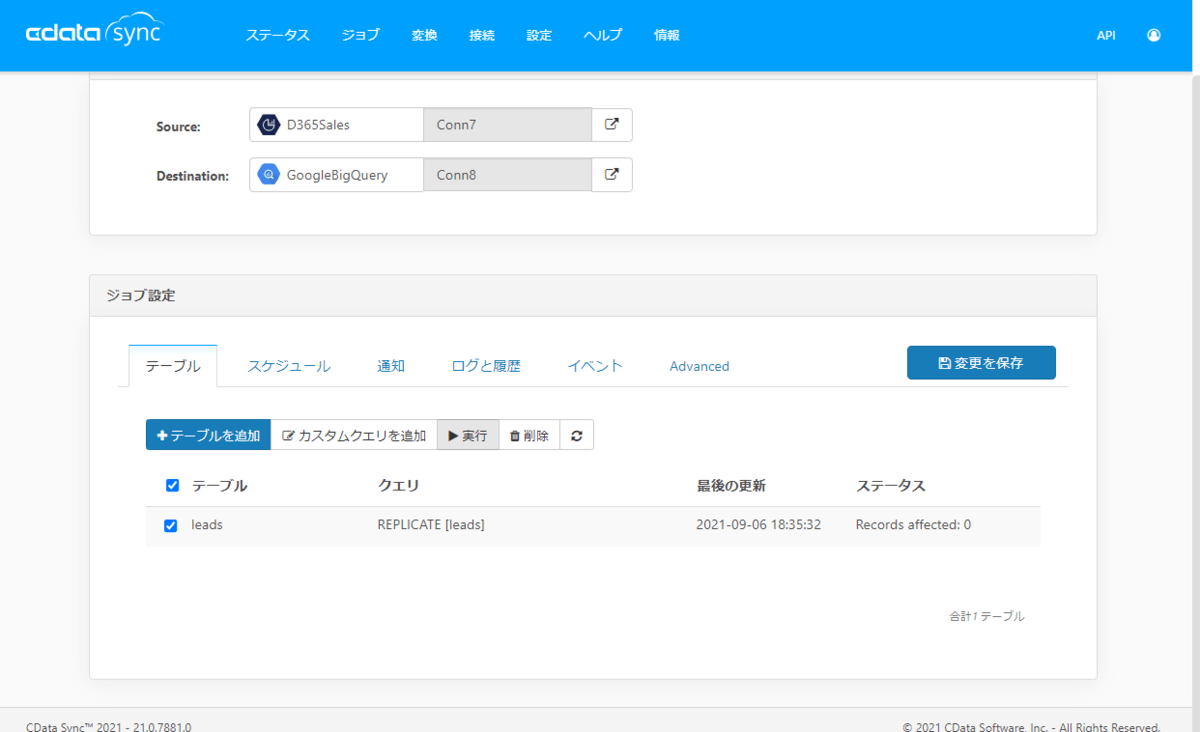Click カスタムクエリを追加 button
Viewport: 1200px width, 732px height.
pos(354,435)
